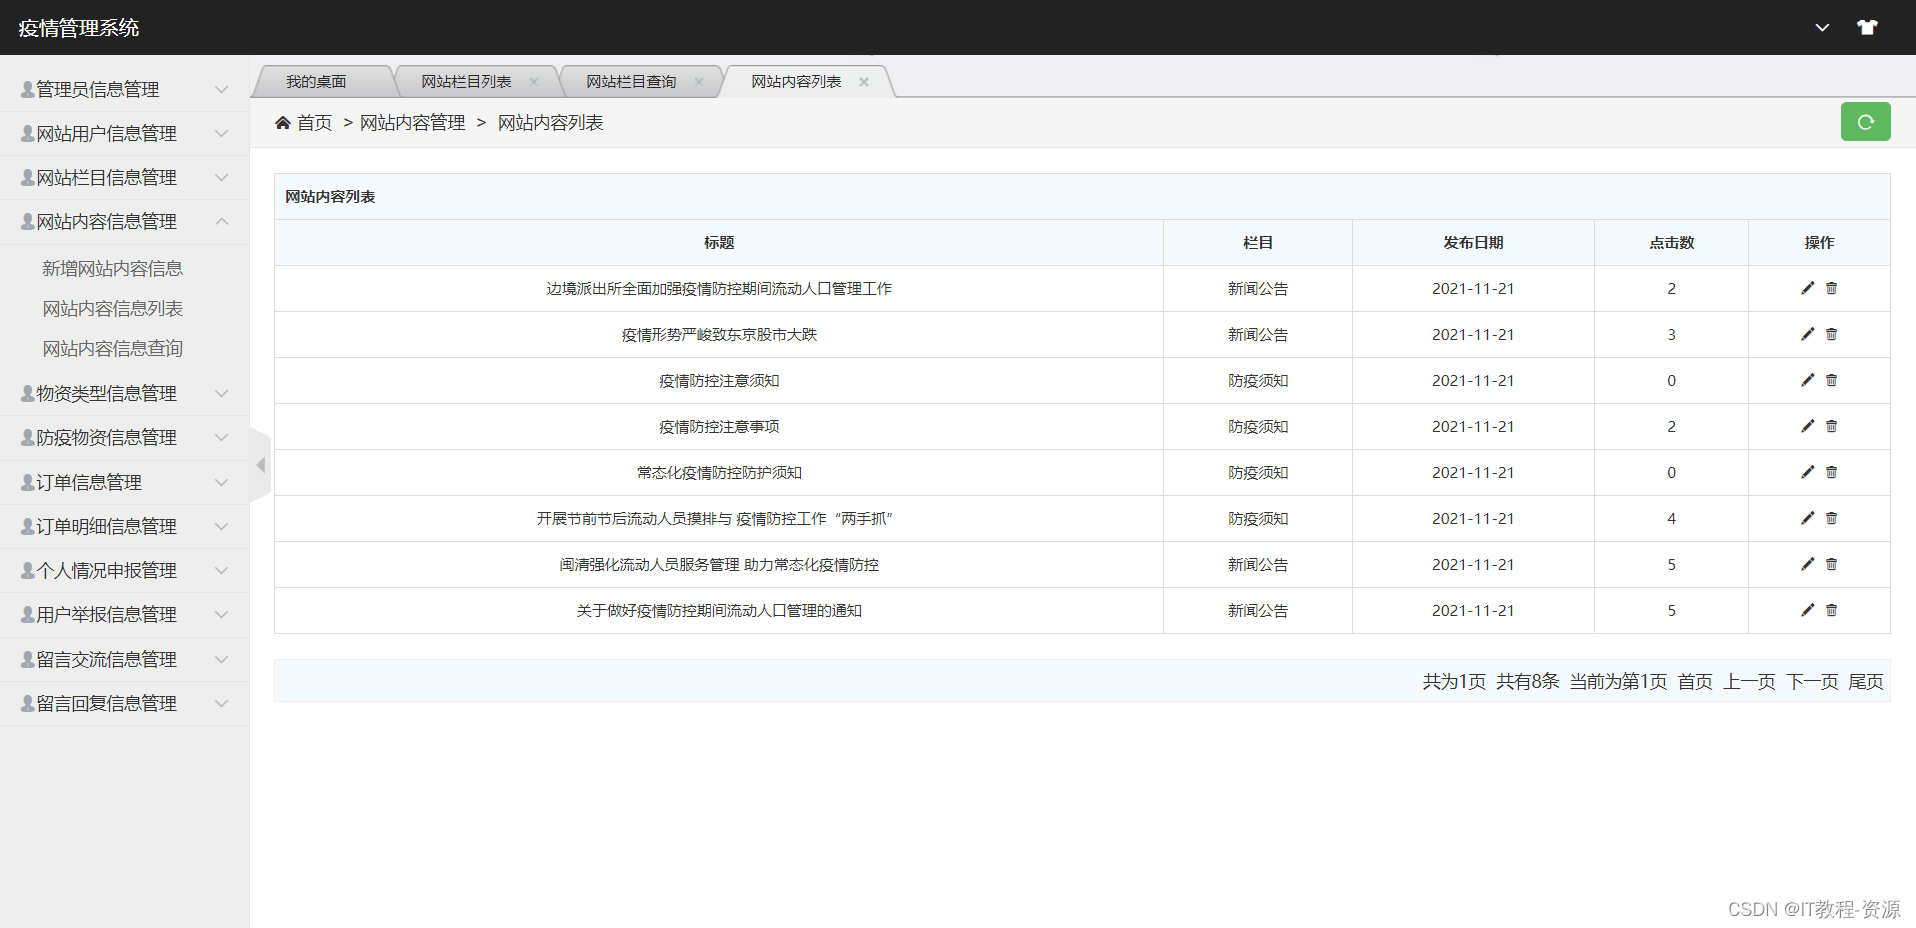Expand 留言回复信息管理 menu
The height and width of the screenshot is (928, 1916).
tap(124, 703)
